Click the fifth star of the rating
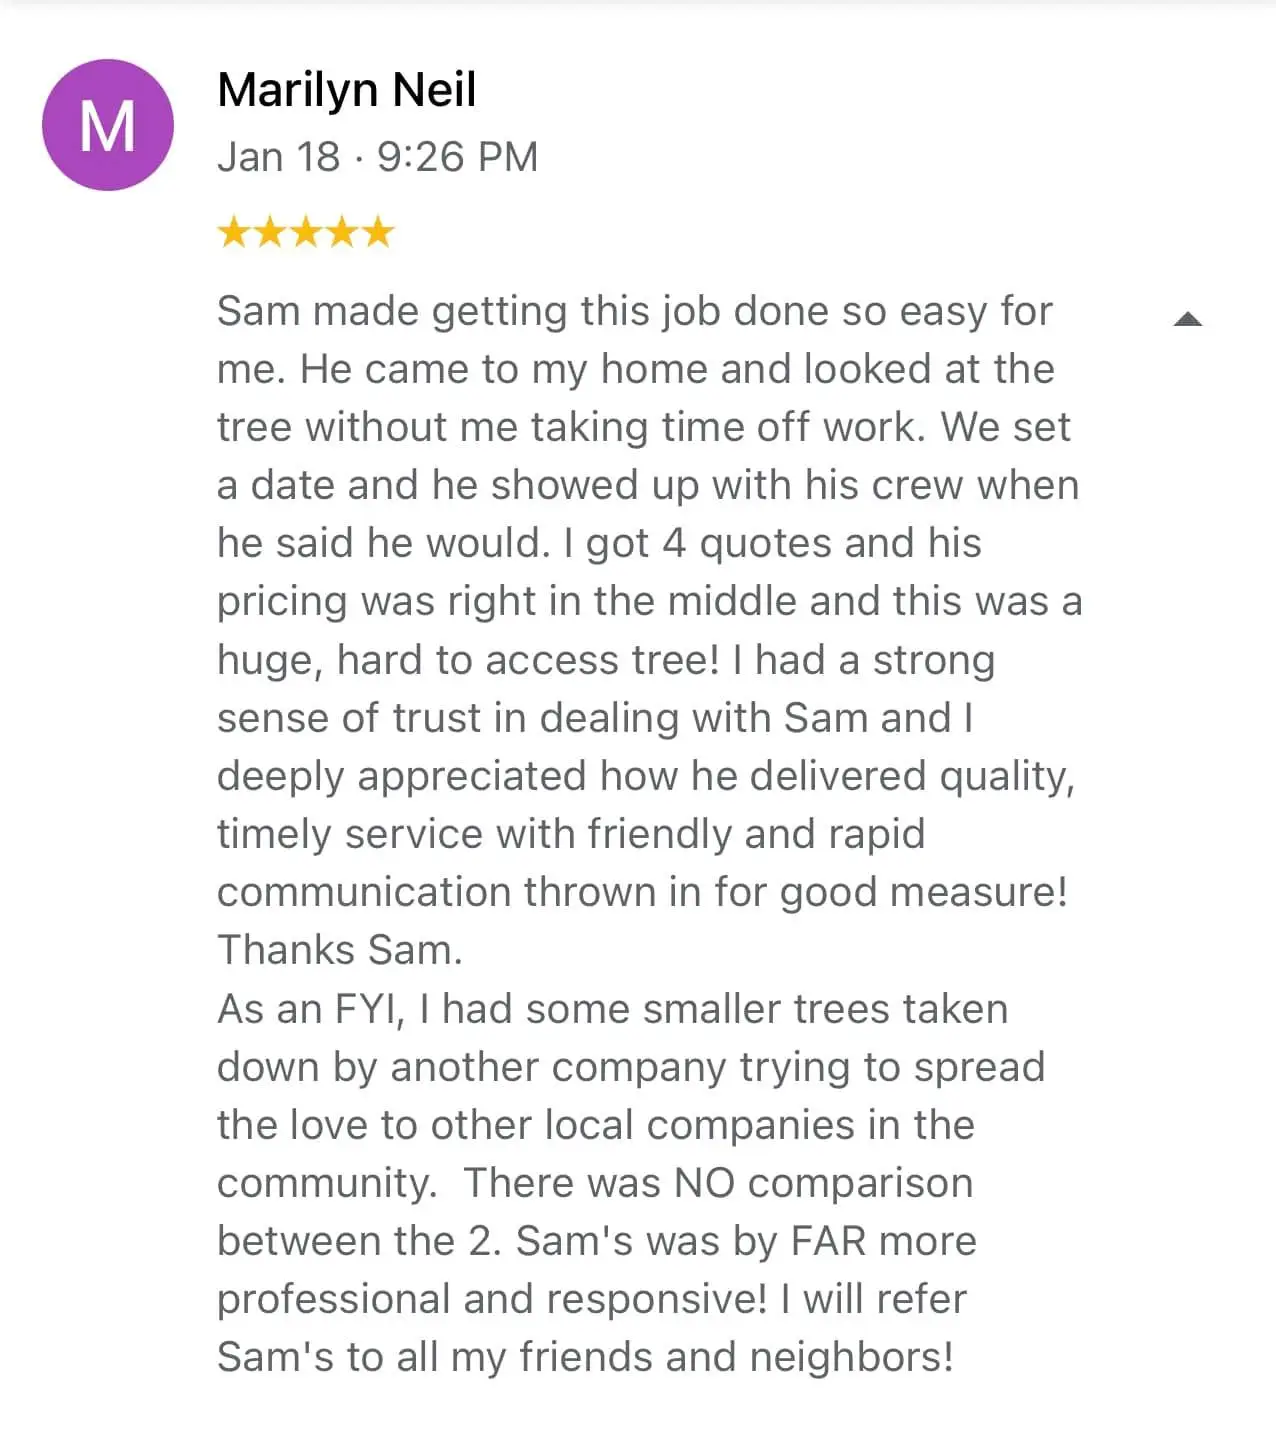This screenshot has height=1432, width=1276. click(375, 233)
